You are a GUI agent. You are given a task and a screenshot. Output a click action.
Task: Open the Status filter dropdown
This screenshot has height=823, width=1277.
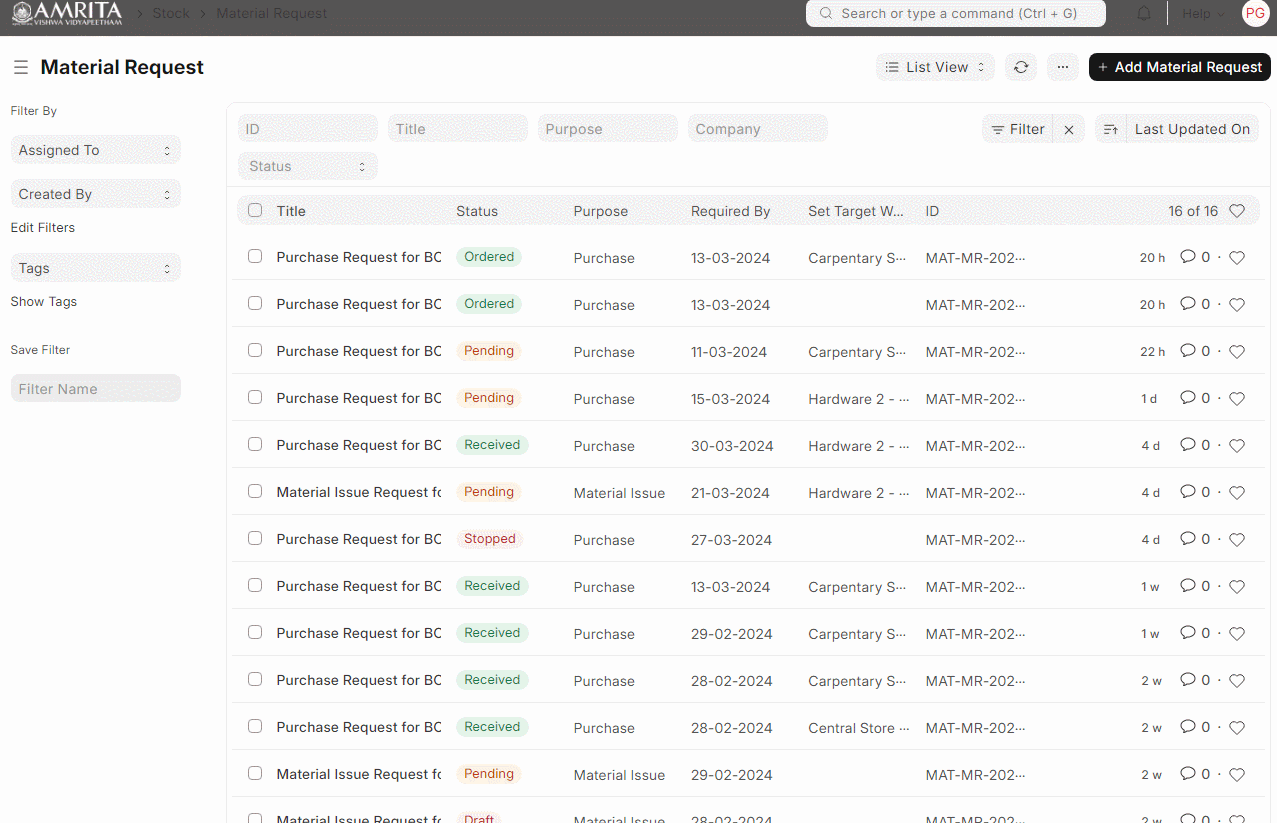coord(307,166)
